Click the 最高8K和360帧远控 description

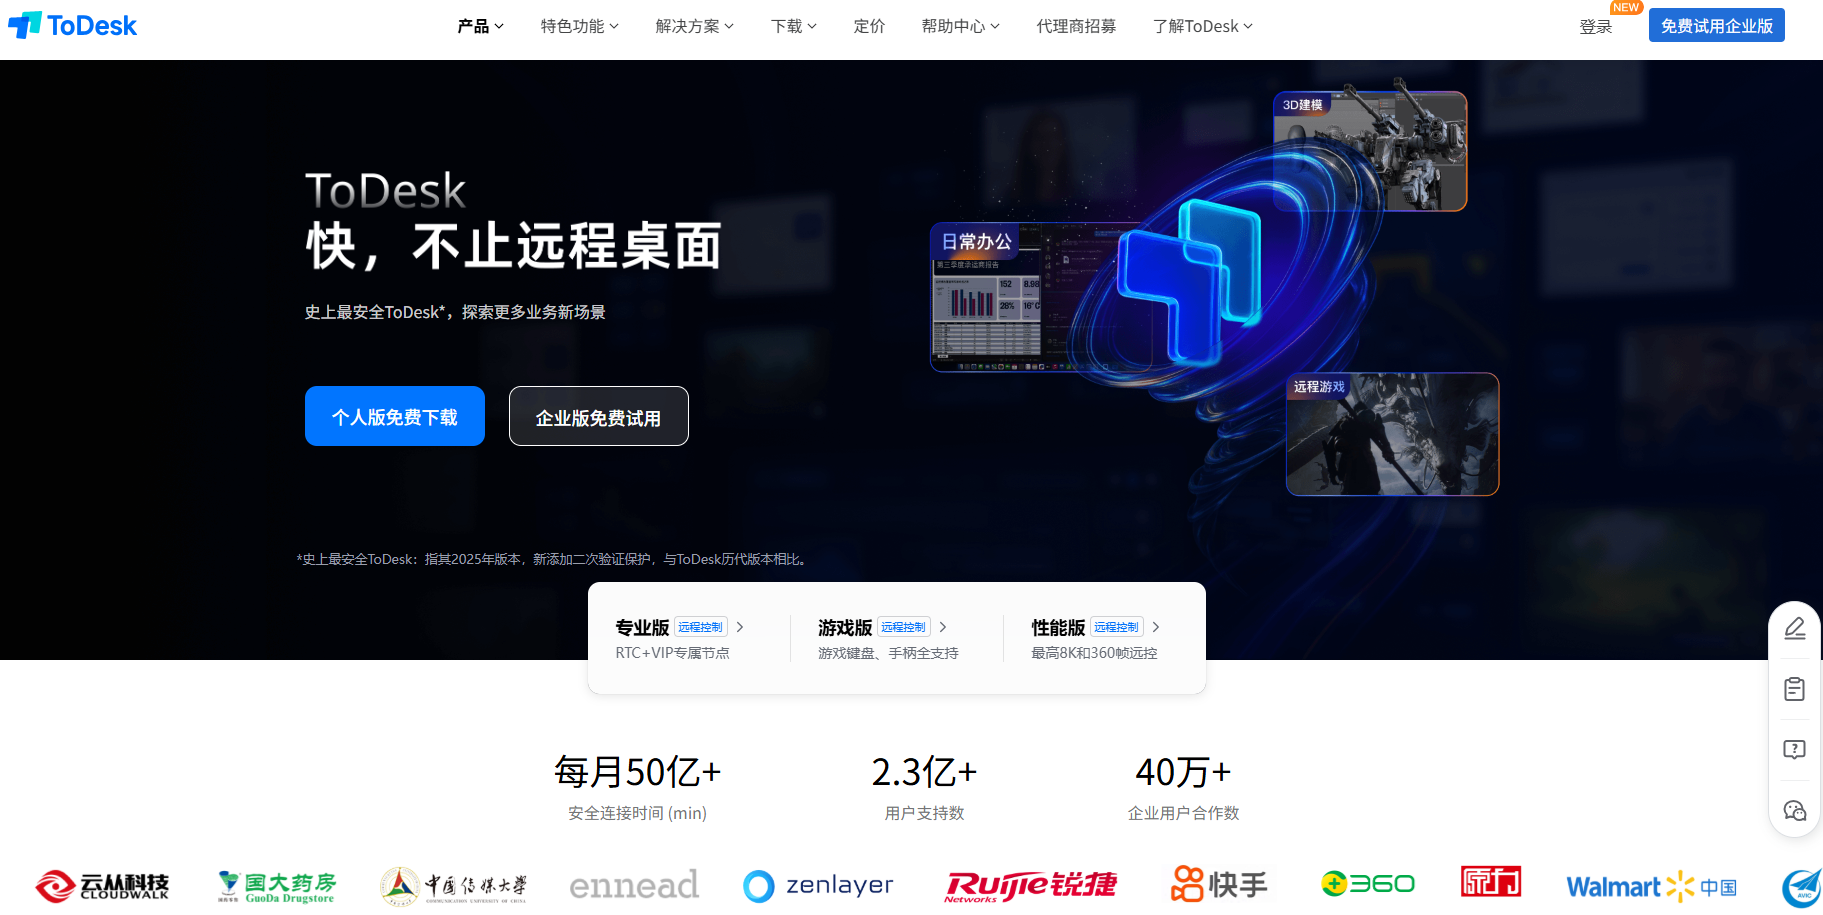[x=1094, y=653]
